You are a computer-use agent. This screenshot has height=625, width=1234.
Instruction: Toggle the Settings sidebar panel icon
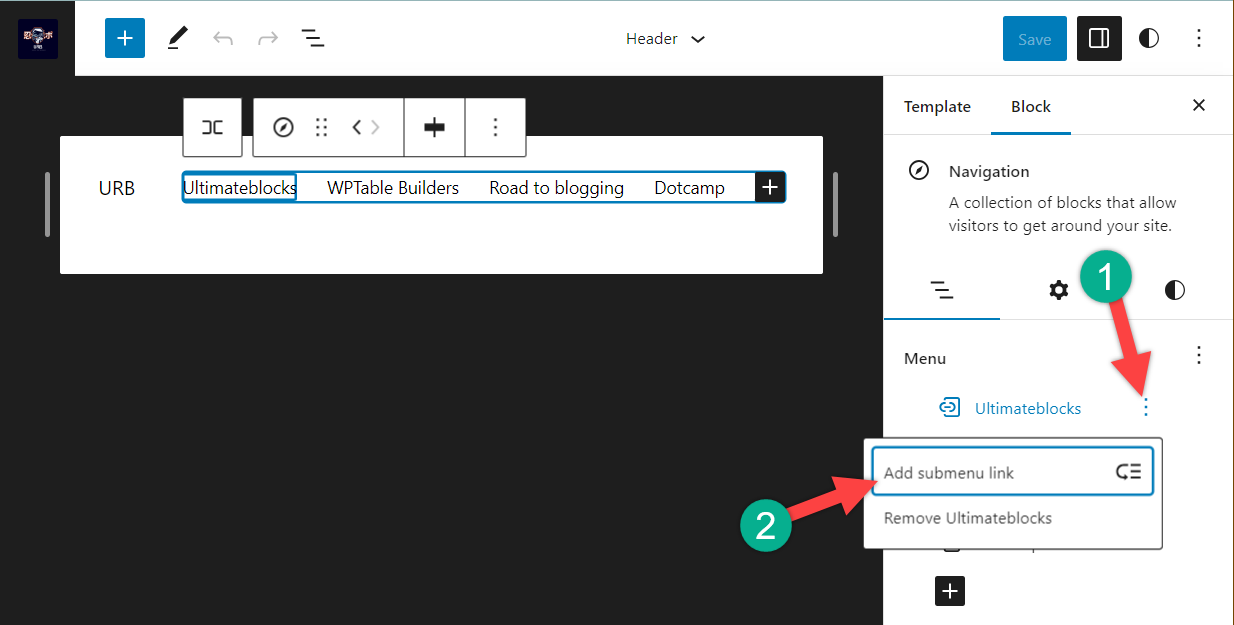tap(1098, 38)
